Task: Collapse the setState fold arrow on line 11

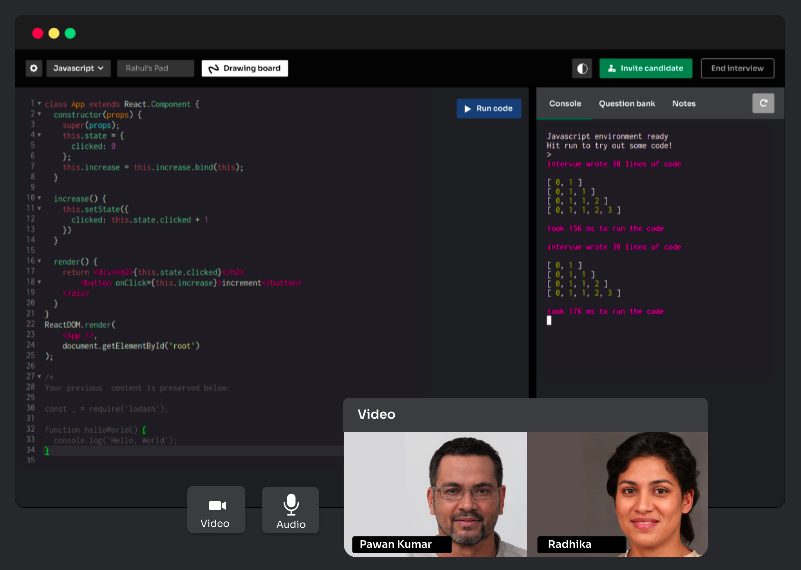Action: tap(39, 208)
